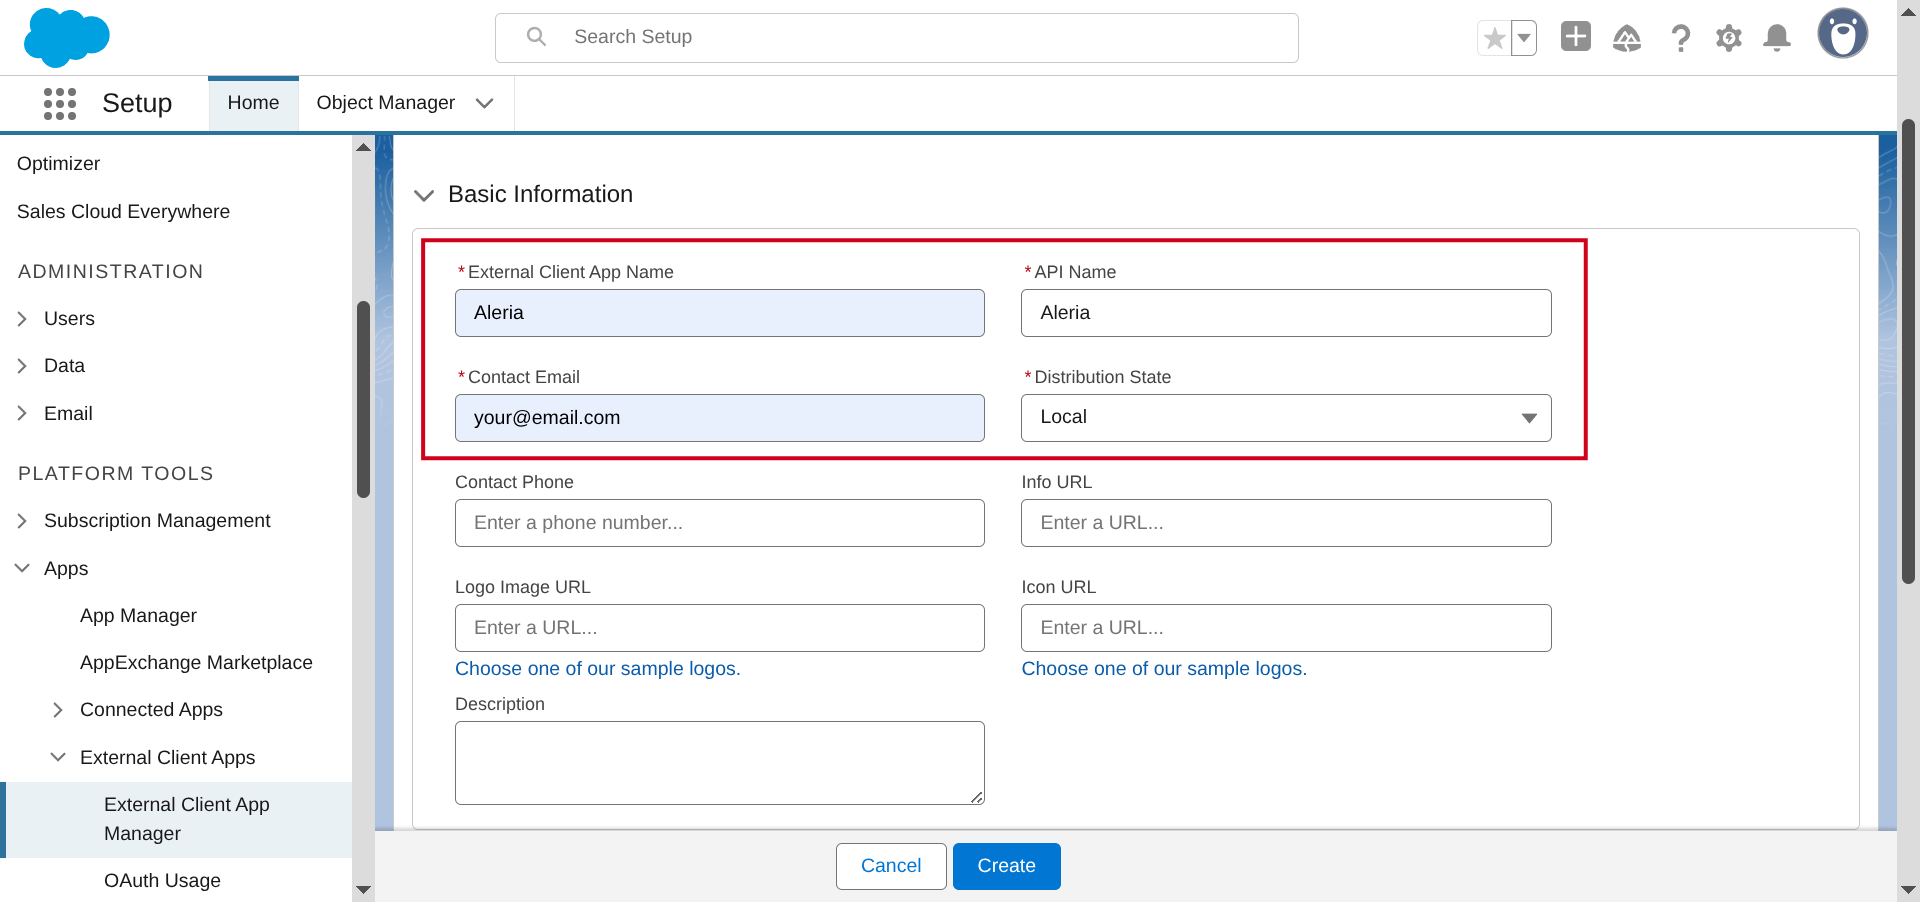
Task: Click the Icon URL field
Action: [1286, 628]
